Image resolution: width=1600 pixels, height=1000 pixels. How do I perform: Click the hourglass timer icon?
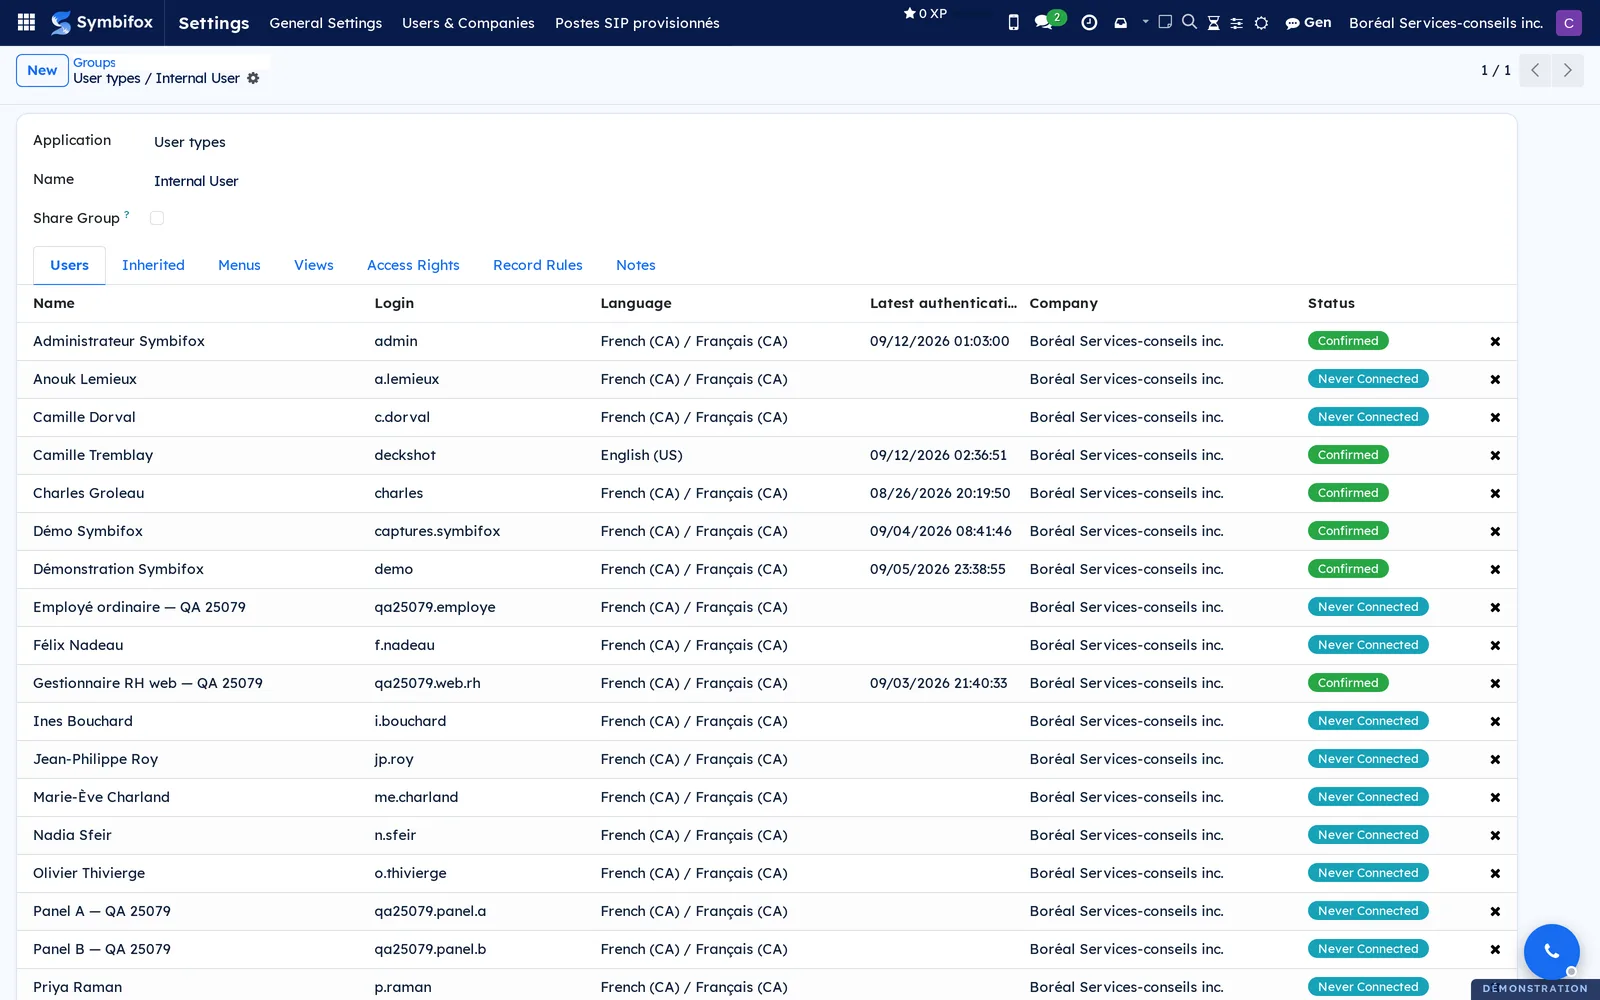[1213, 22]
